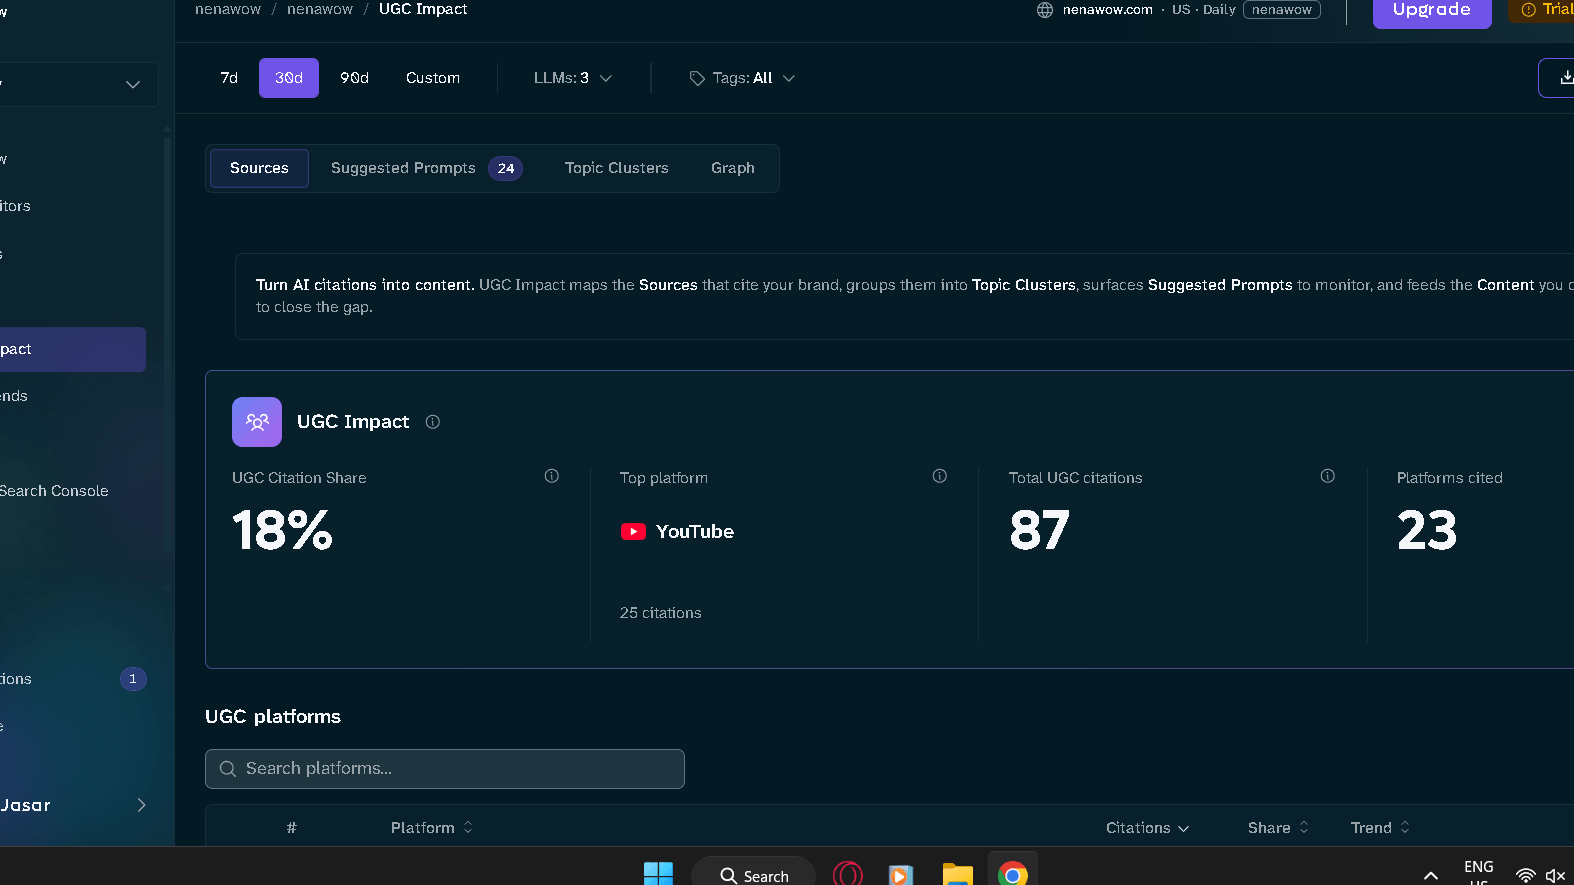This screenshot has height=885, width=1574.
Task: Switch to the Suggested Prompts tab
Action: tap(426, 168)
